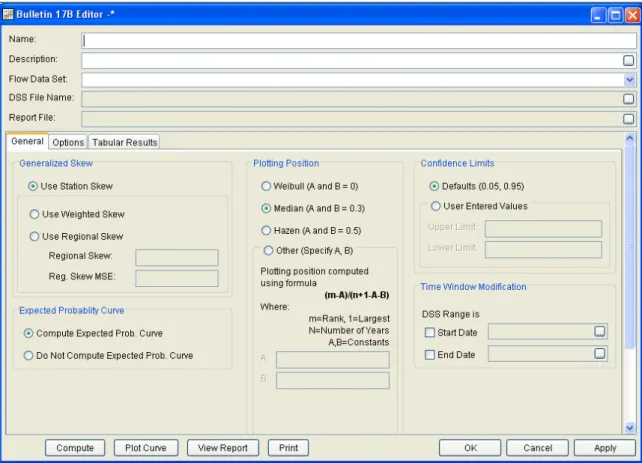642x463 pixels.
Task: Click the Reg. Skew MSE input field
Action: (177, 278)
